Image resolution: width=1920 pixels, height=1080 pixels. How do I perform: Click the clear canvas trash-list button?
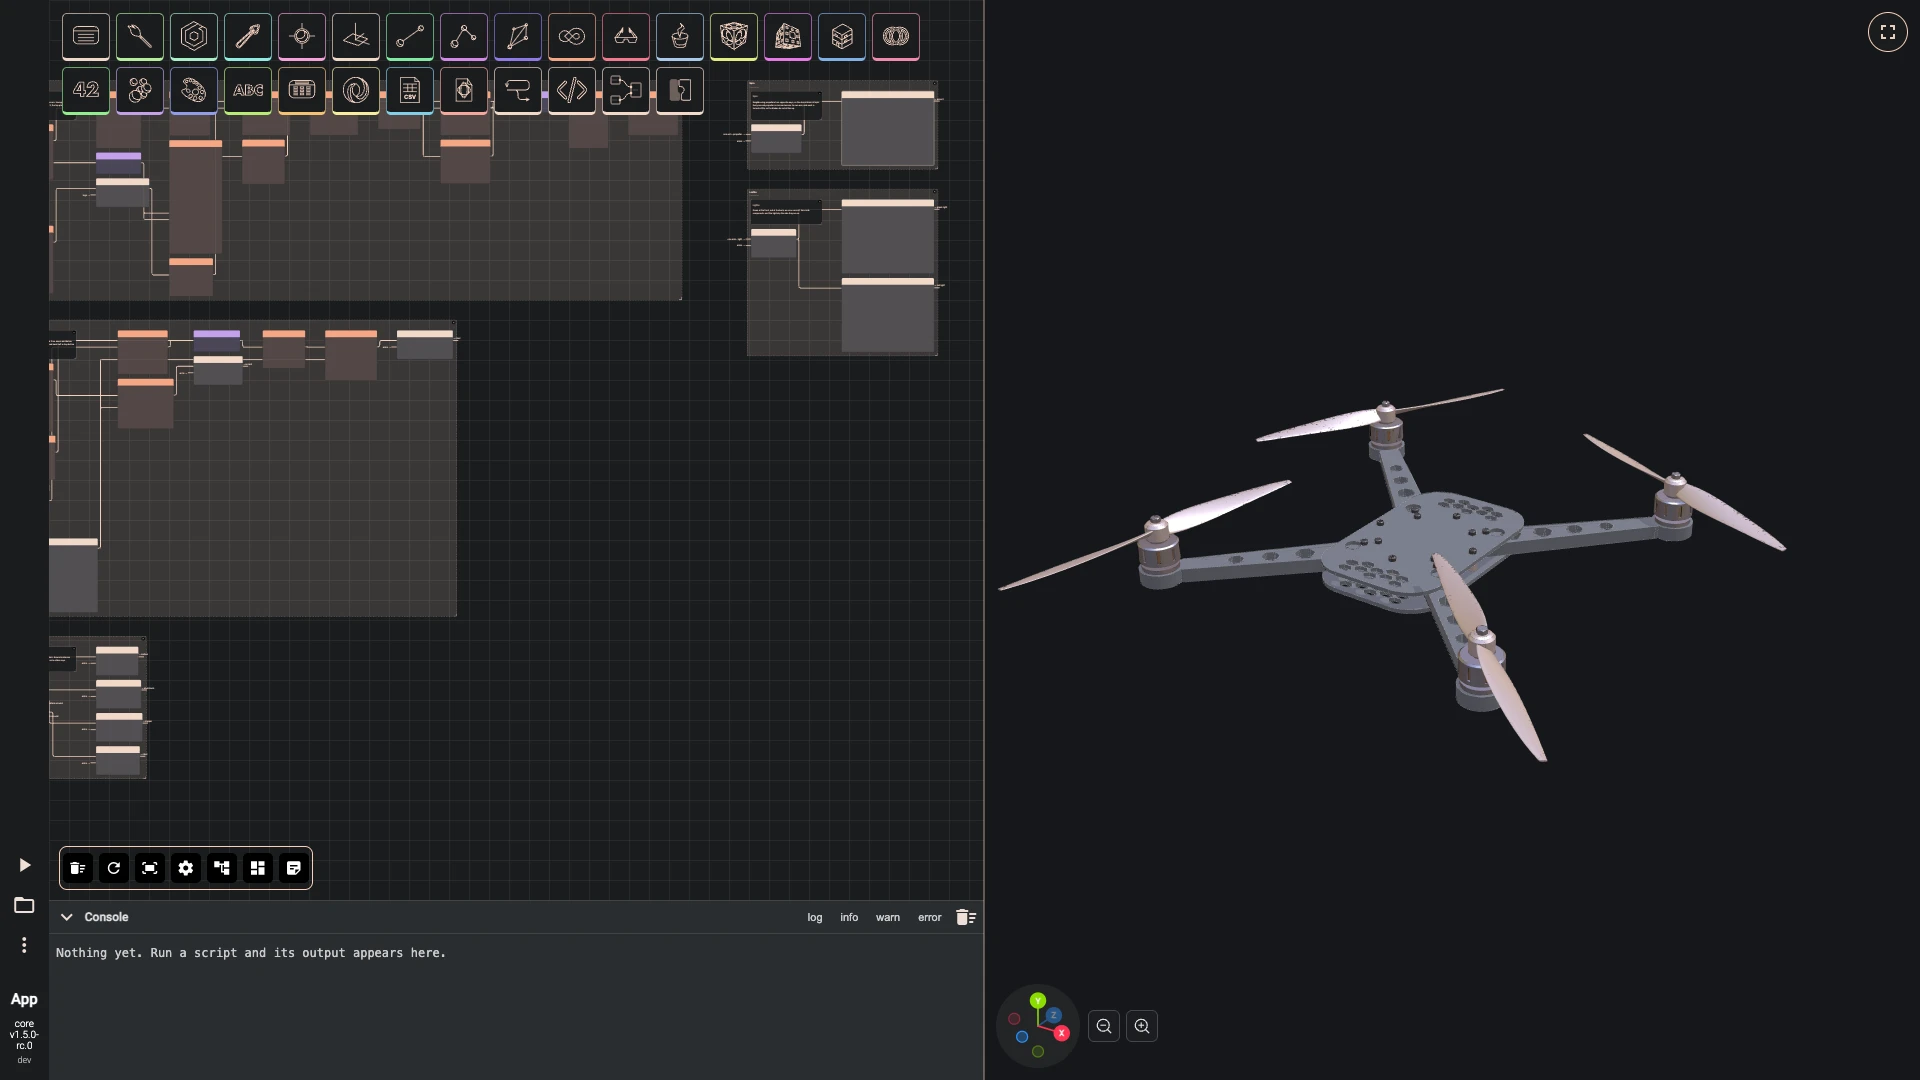click(78, 868)
